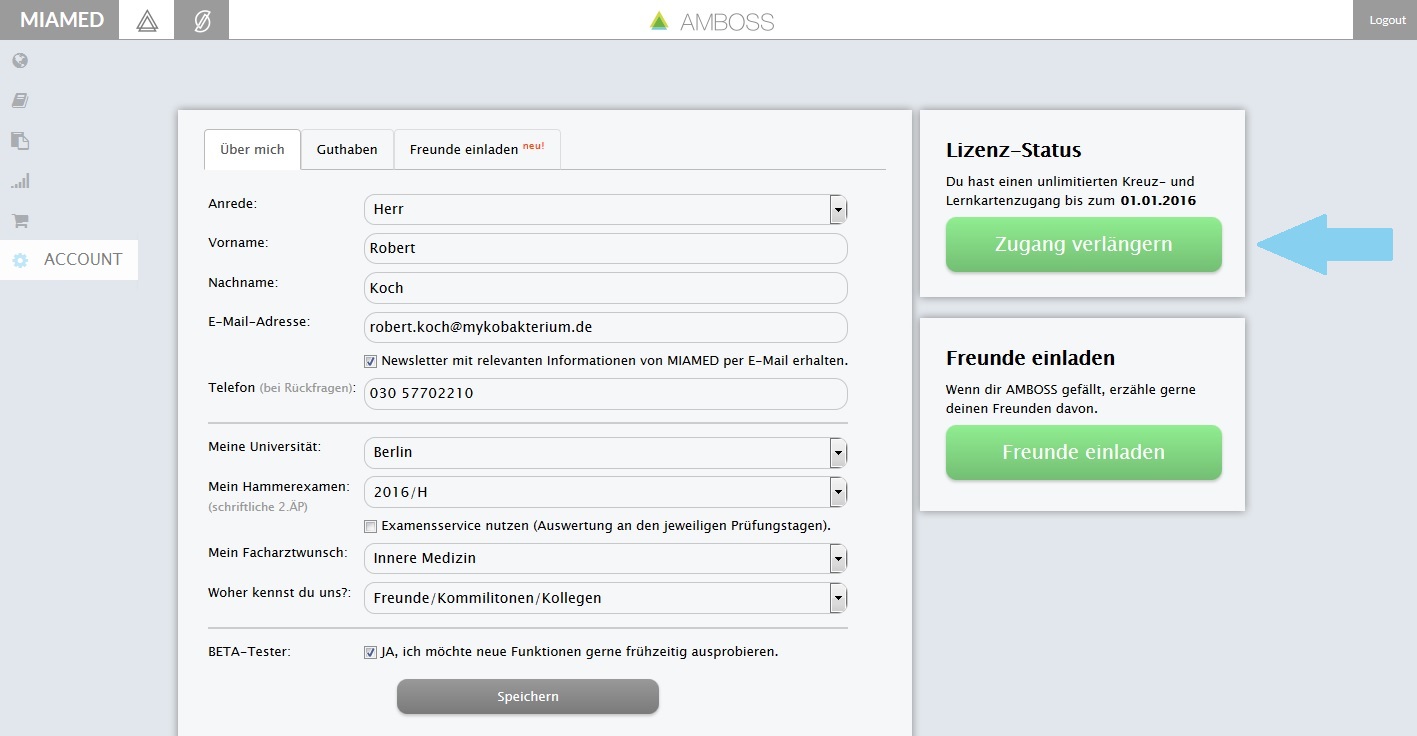Viewport: 1417px width, 736px height.
Task: Open the Meine Universität dropdown showing Berlin
Action: (x=606, y=452)
